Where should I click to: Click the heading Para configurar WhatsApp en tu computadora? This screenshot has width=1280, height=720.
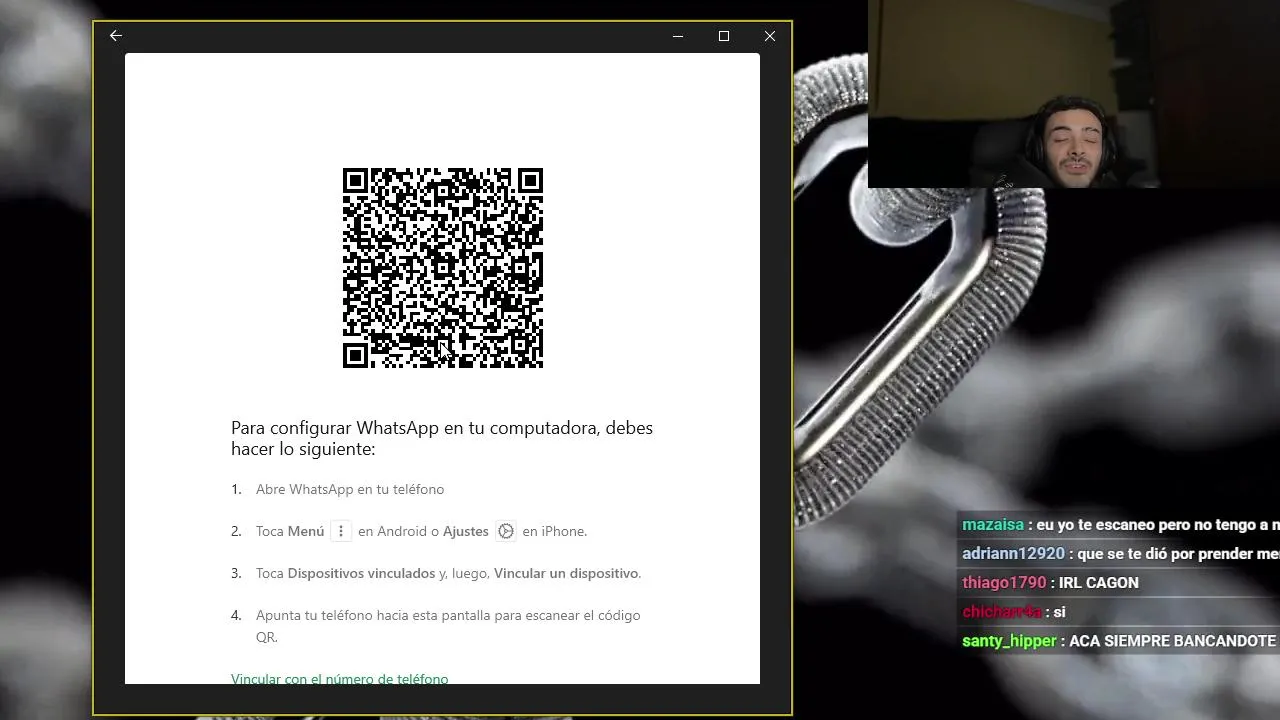point(442,438)
